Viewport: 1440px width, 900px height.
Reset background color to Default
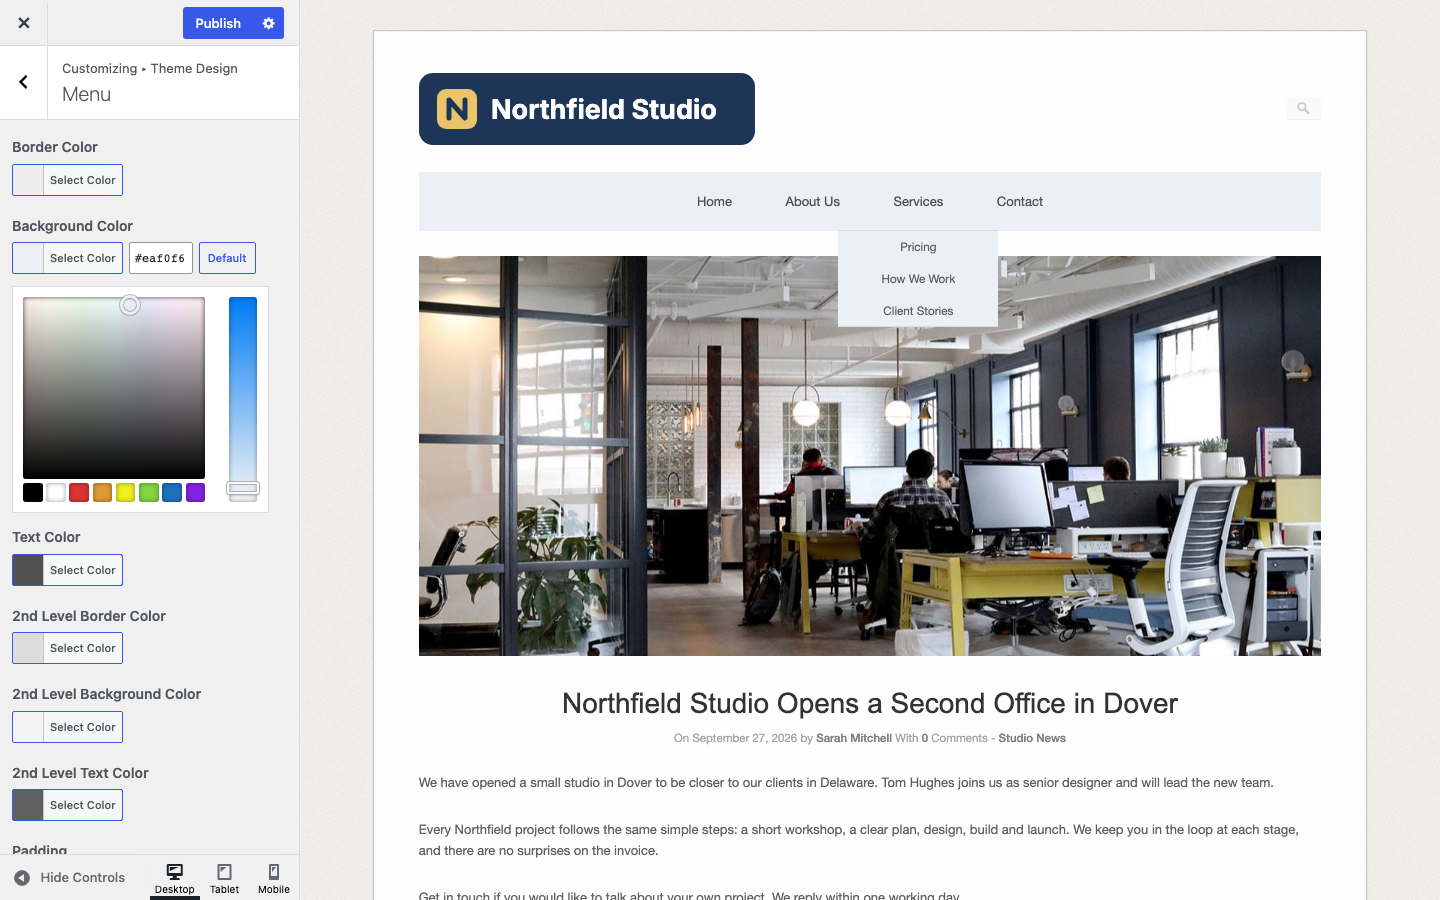tap(227, 258)
